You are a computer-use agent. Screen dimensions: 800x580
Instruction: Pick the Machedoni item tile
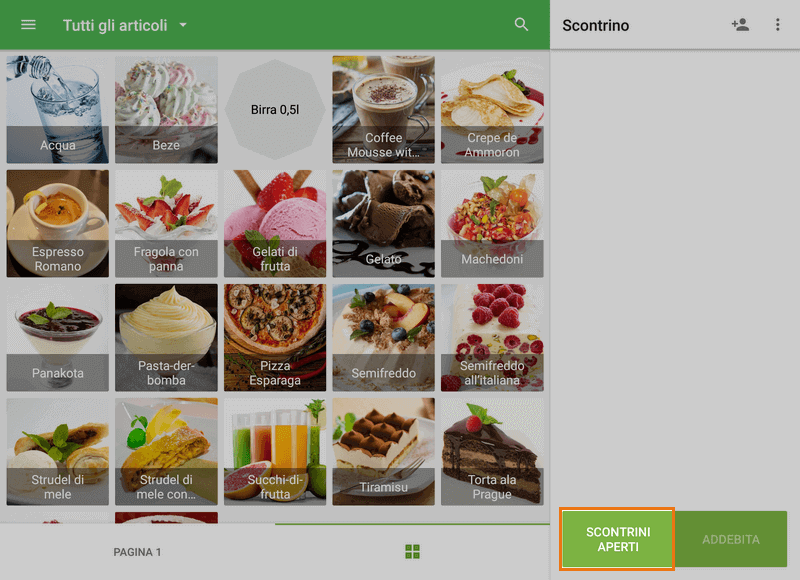click(492, 223)
